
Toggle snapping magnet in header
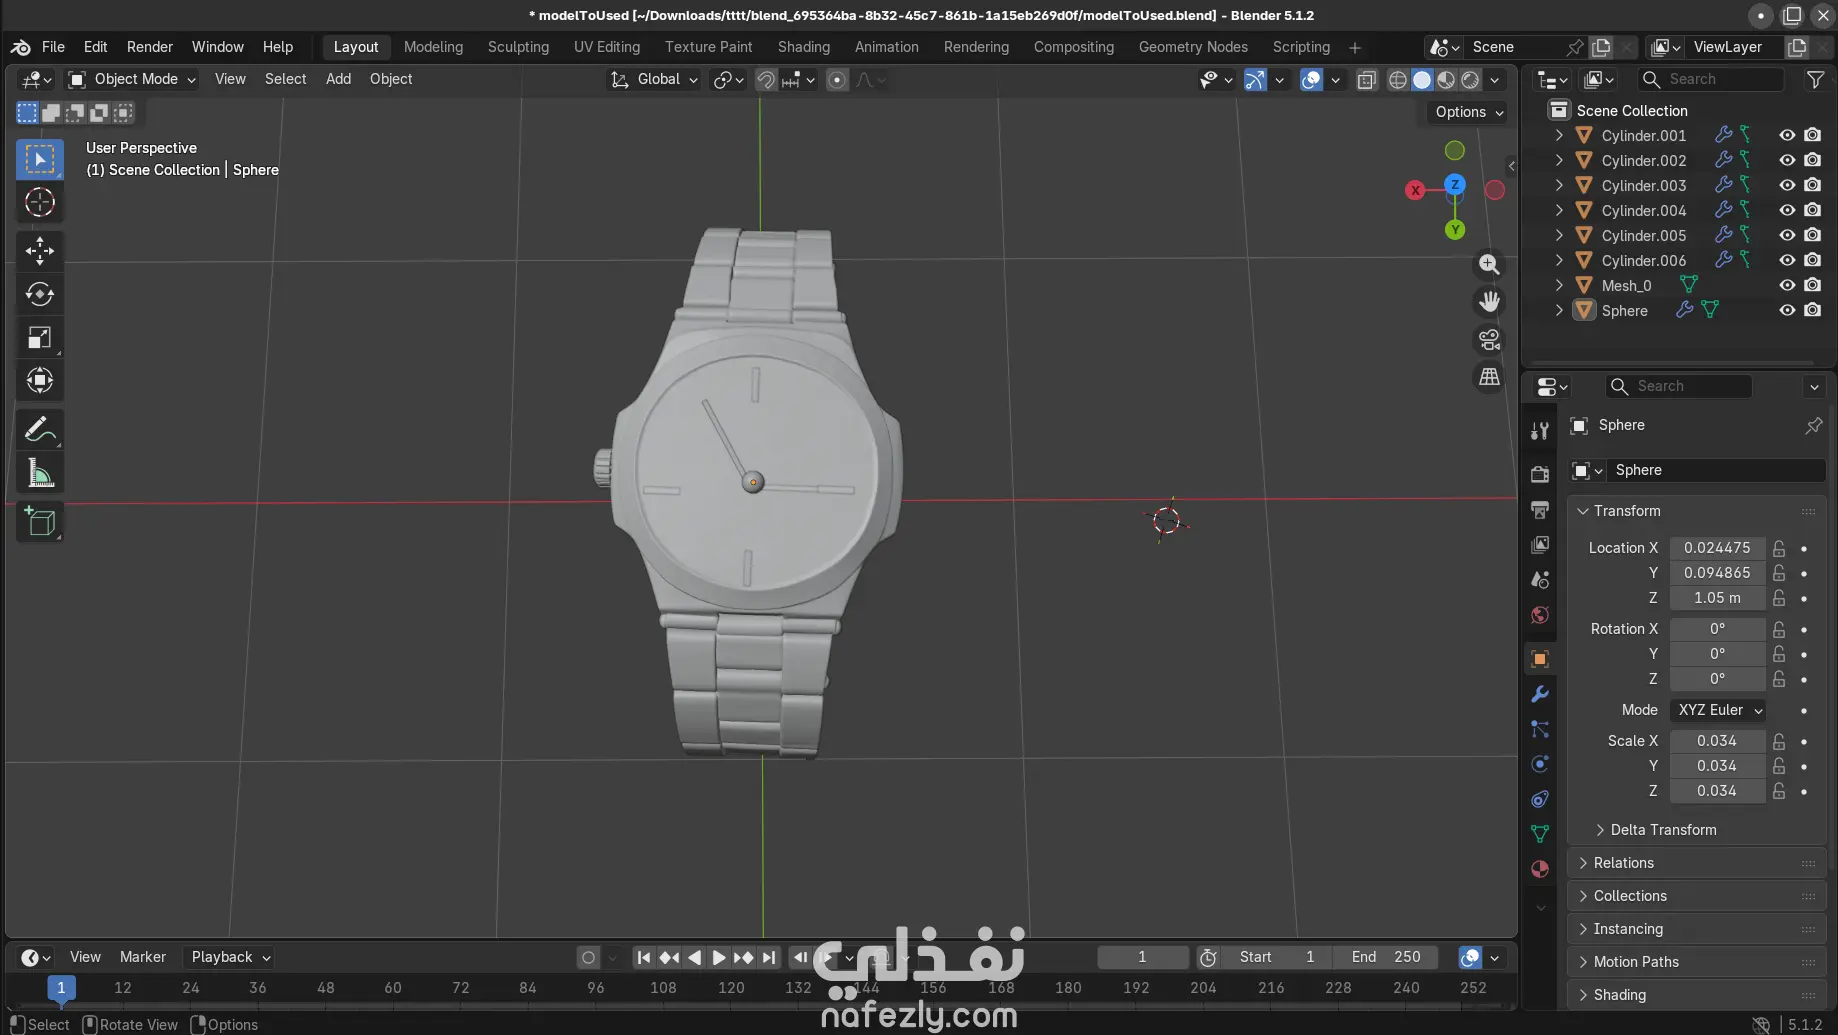[x=766, y=80]
